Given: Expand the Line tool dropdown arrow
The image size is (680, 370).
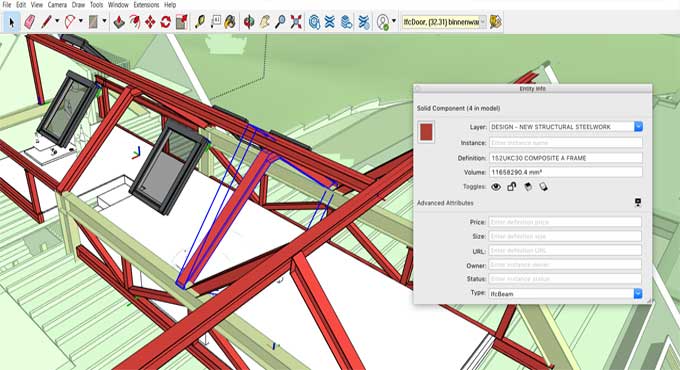Looking at the screenshot, I should pos(57,21).
